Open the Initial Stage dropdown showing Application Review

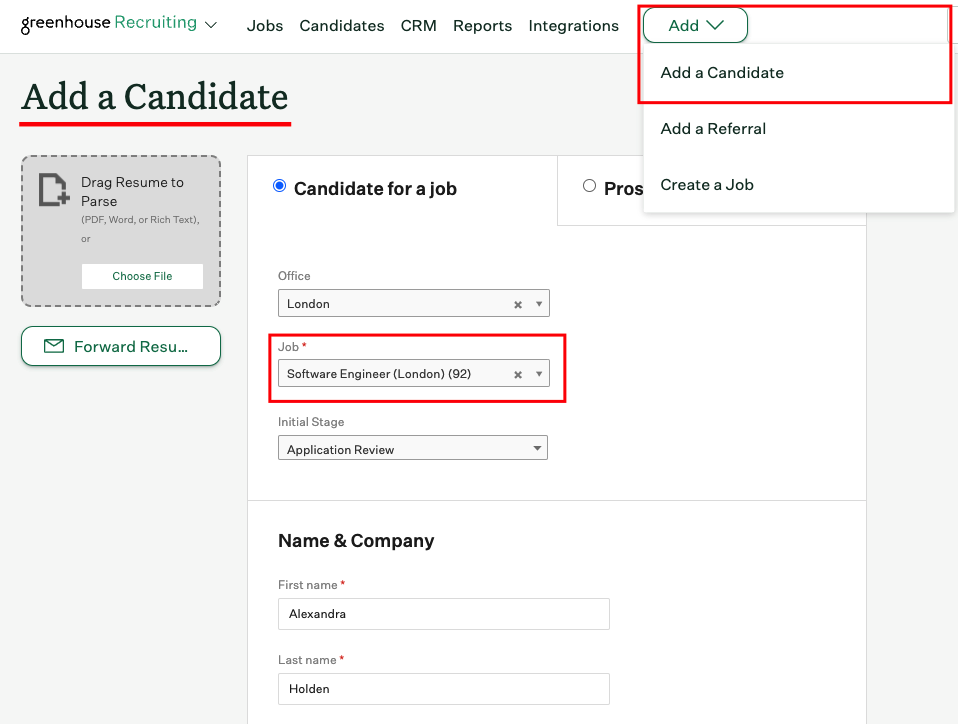[537, 447]
